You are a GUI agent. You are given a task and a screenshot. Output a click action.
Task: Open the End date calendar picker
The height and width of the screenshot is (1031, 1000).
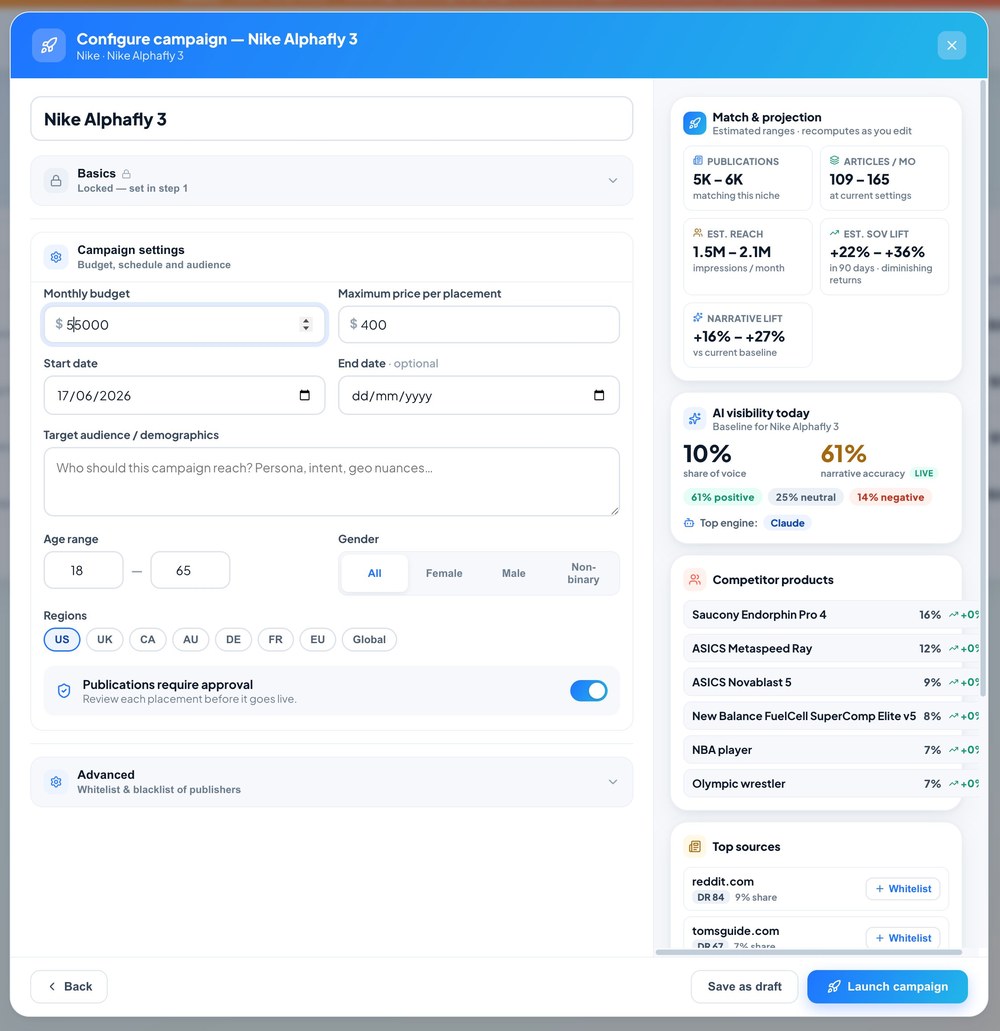coord(599,395)
